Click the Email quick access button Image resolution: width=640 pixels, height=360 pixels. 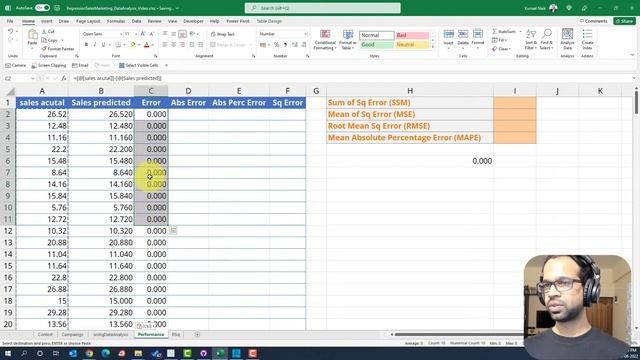point(80,65)
